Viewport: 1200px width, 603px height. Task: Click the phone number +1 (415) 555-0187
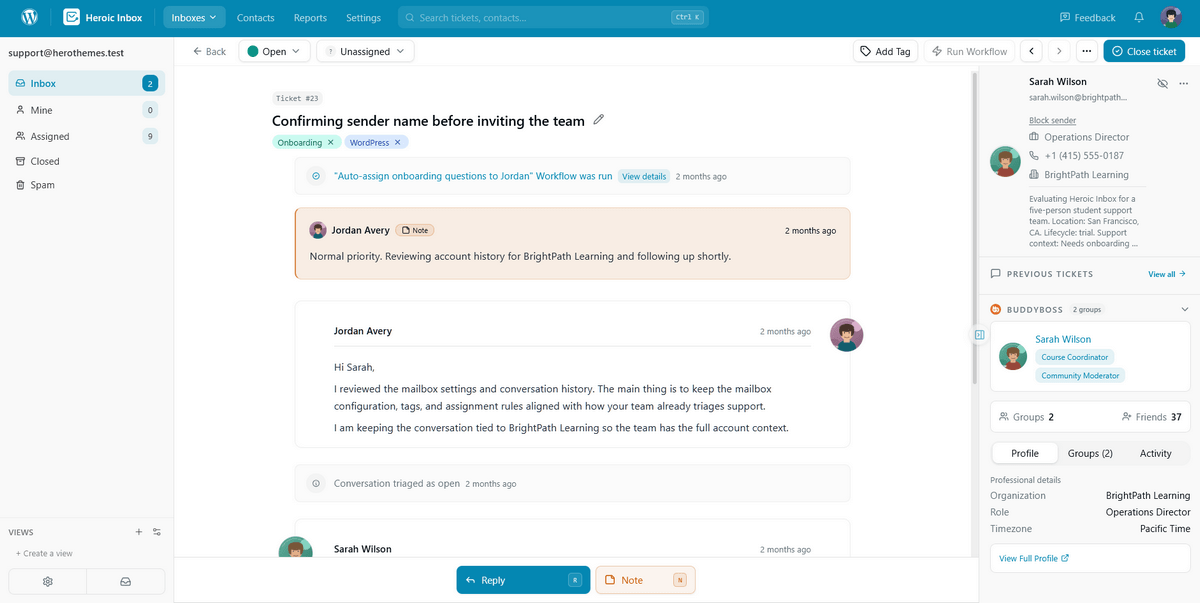(x=1084, y=156)
